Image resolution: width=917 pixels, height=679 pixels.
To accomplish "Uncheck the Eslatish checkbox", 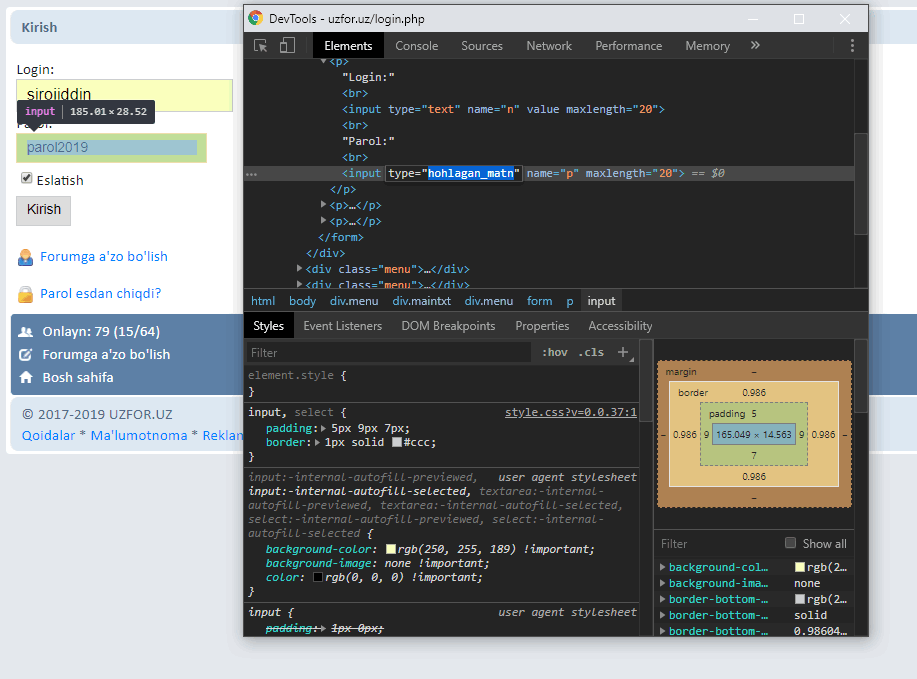I will (27, 179).
